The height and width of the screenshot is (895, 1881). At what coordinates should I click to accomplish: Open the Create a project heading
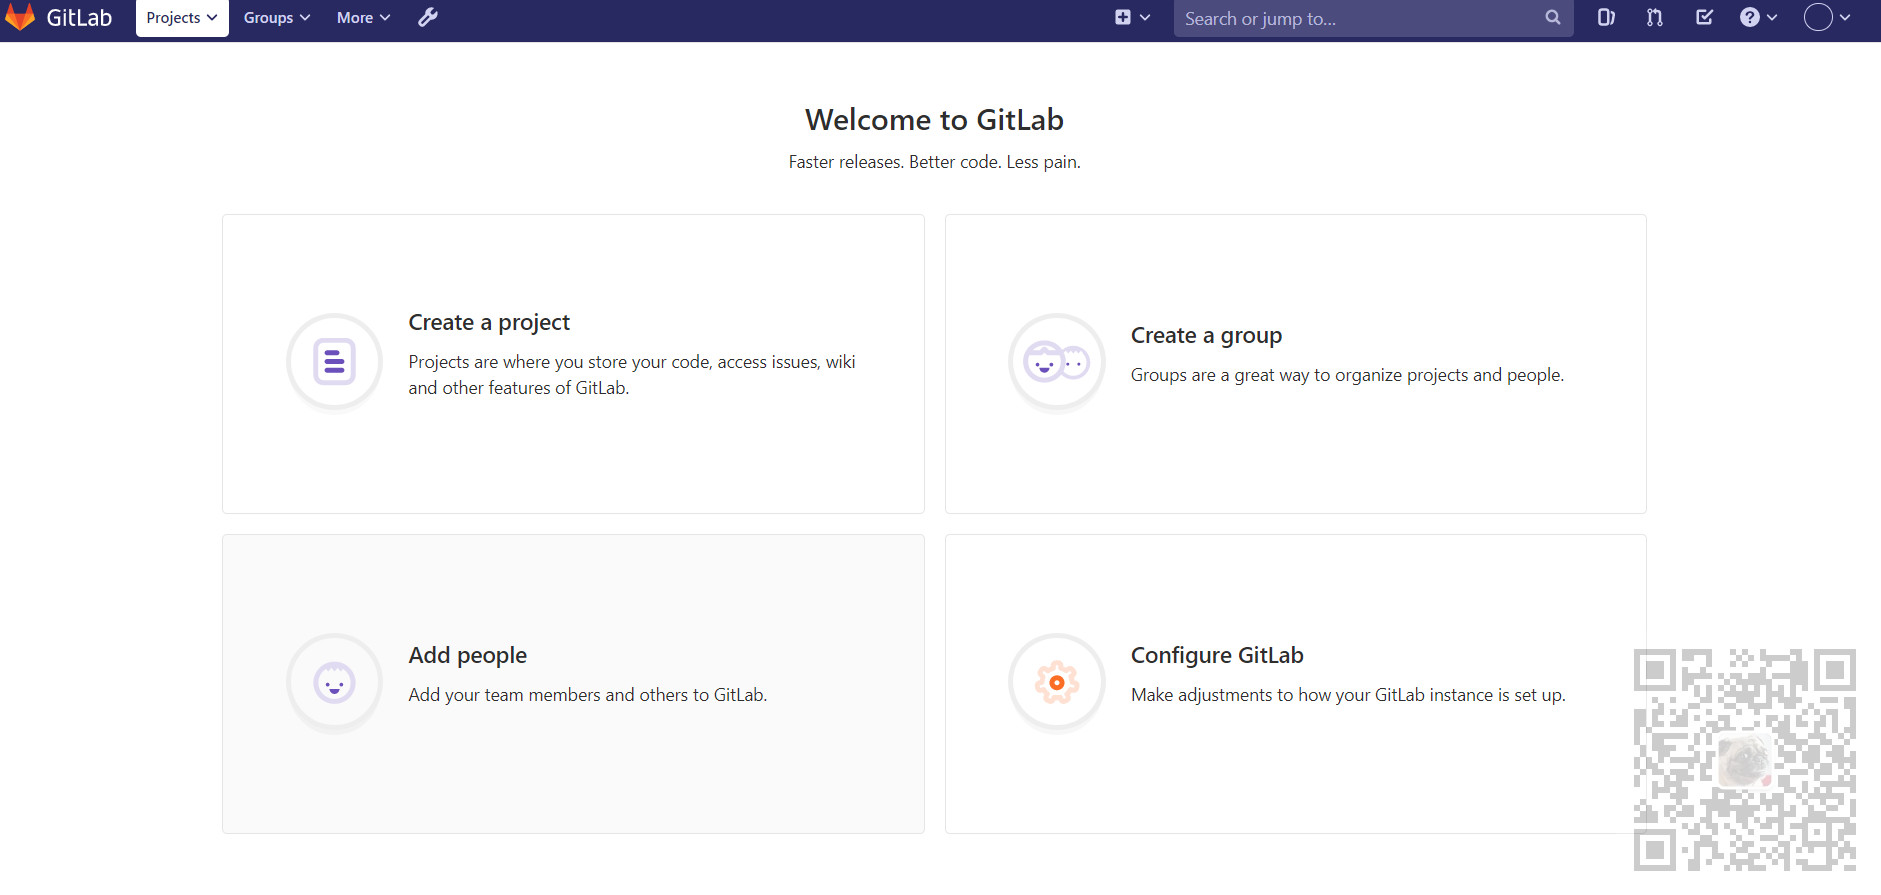pyautogui.click(x=489, y=322)
